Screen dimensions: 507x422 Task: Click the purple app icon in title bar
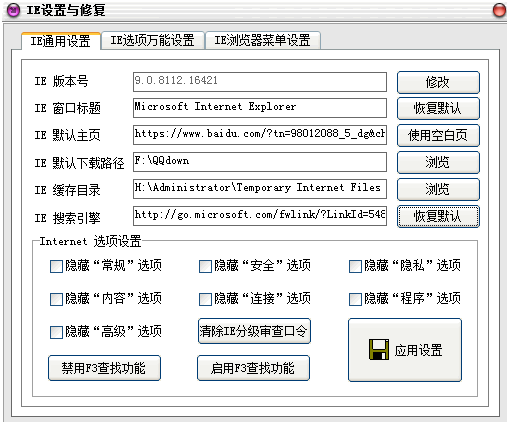point(13,10)
